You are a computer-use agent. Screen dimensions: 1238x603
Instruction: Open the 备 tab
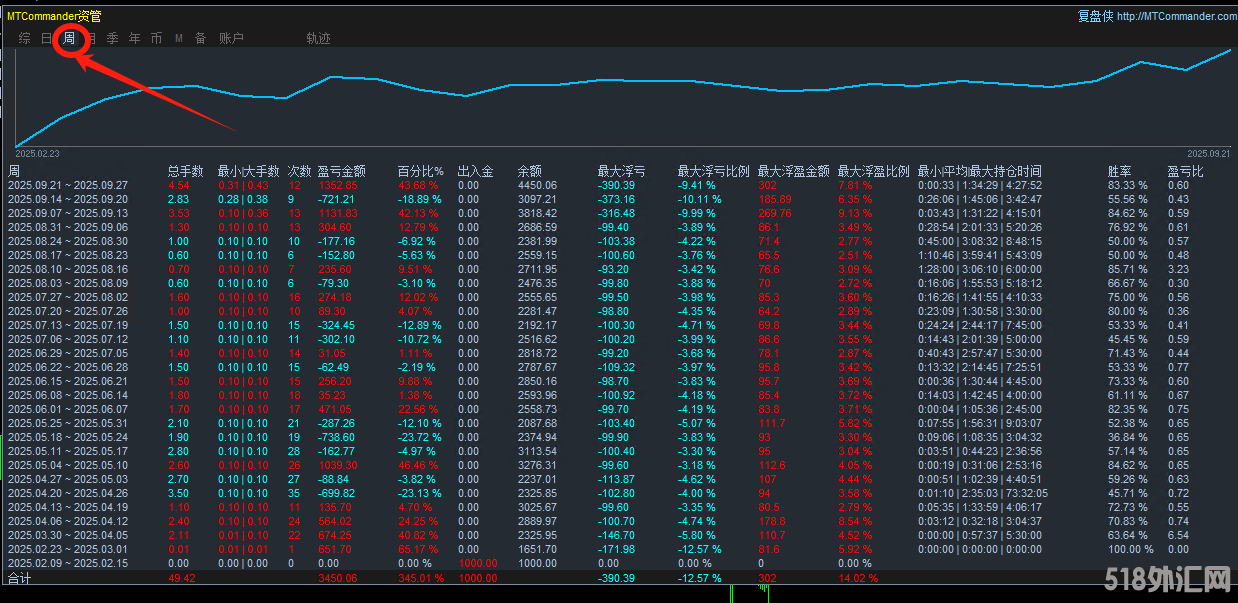point(201,39)
